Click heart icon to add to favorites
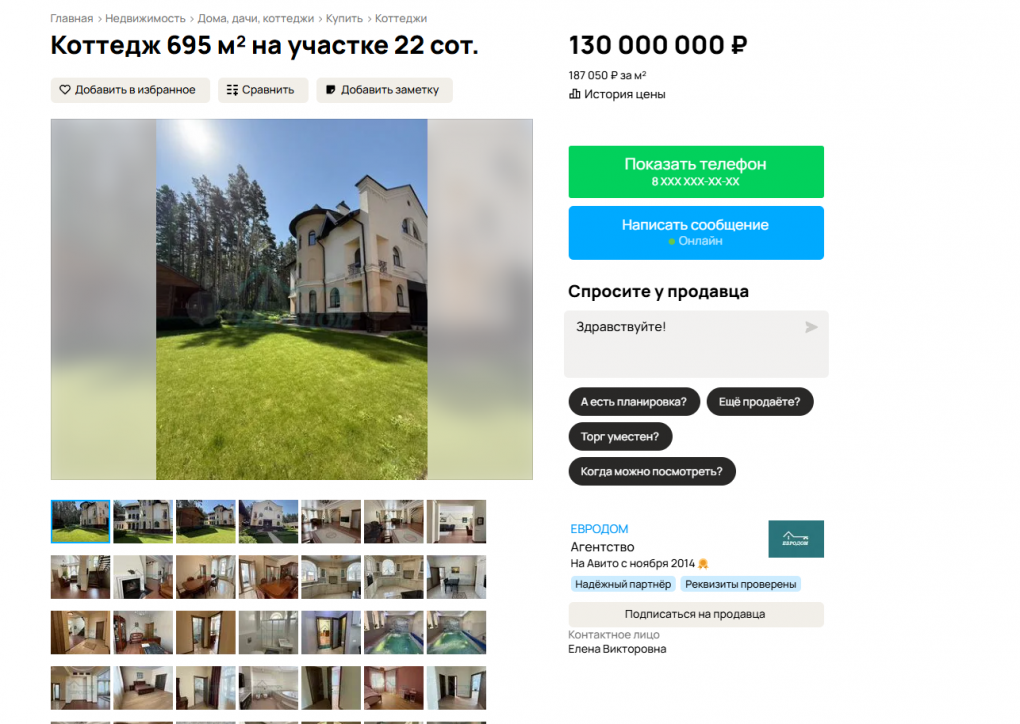 (65, 90)
